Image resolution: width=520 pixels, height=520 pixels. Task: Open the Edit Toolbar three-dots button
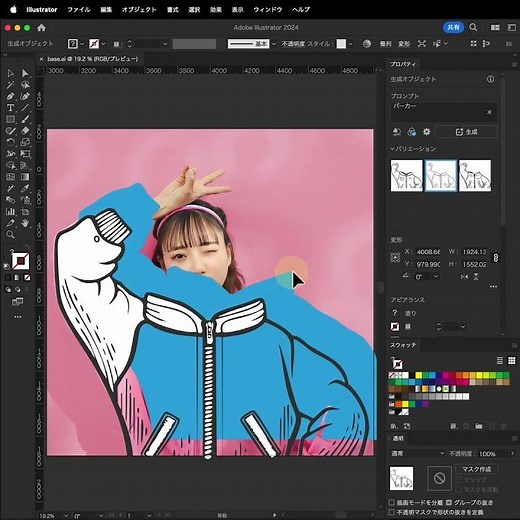(x=18, y=317)
